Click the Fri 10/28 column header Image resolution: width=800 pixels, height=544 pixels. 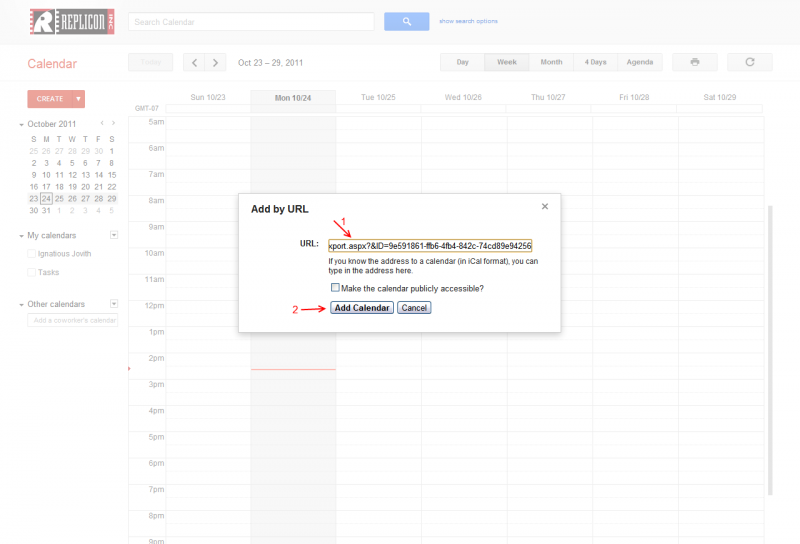click(634, 97)
